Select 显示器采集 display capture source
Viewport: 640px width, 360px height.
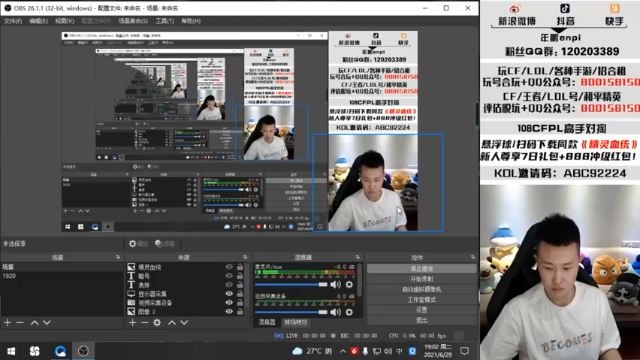pos(186,293)
